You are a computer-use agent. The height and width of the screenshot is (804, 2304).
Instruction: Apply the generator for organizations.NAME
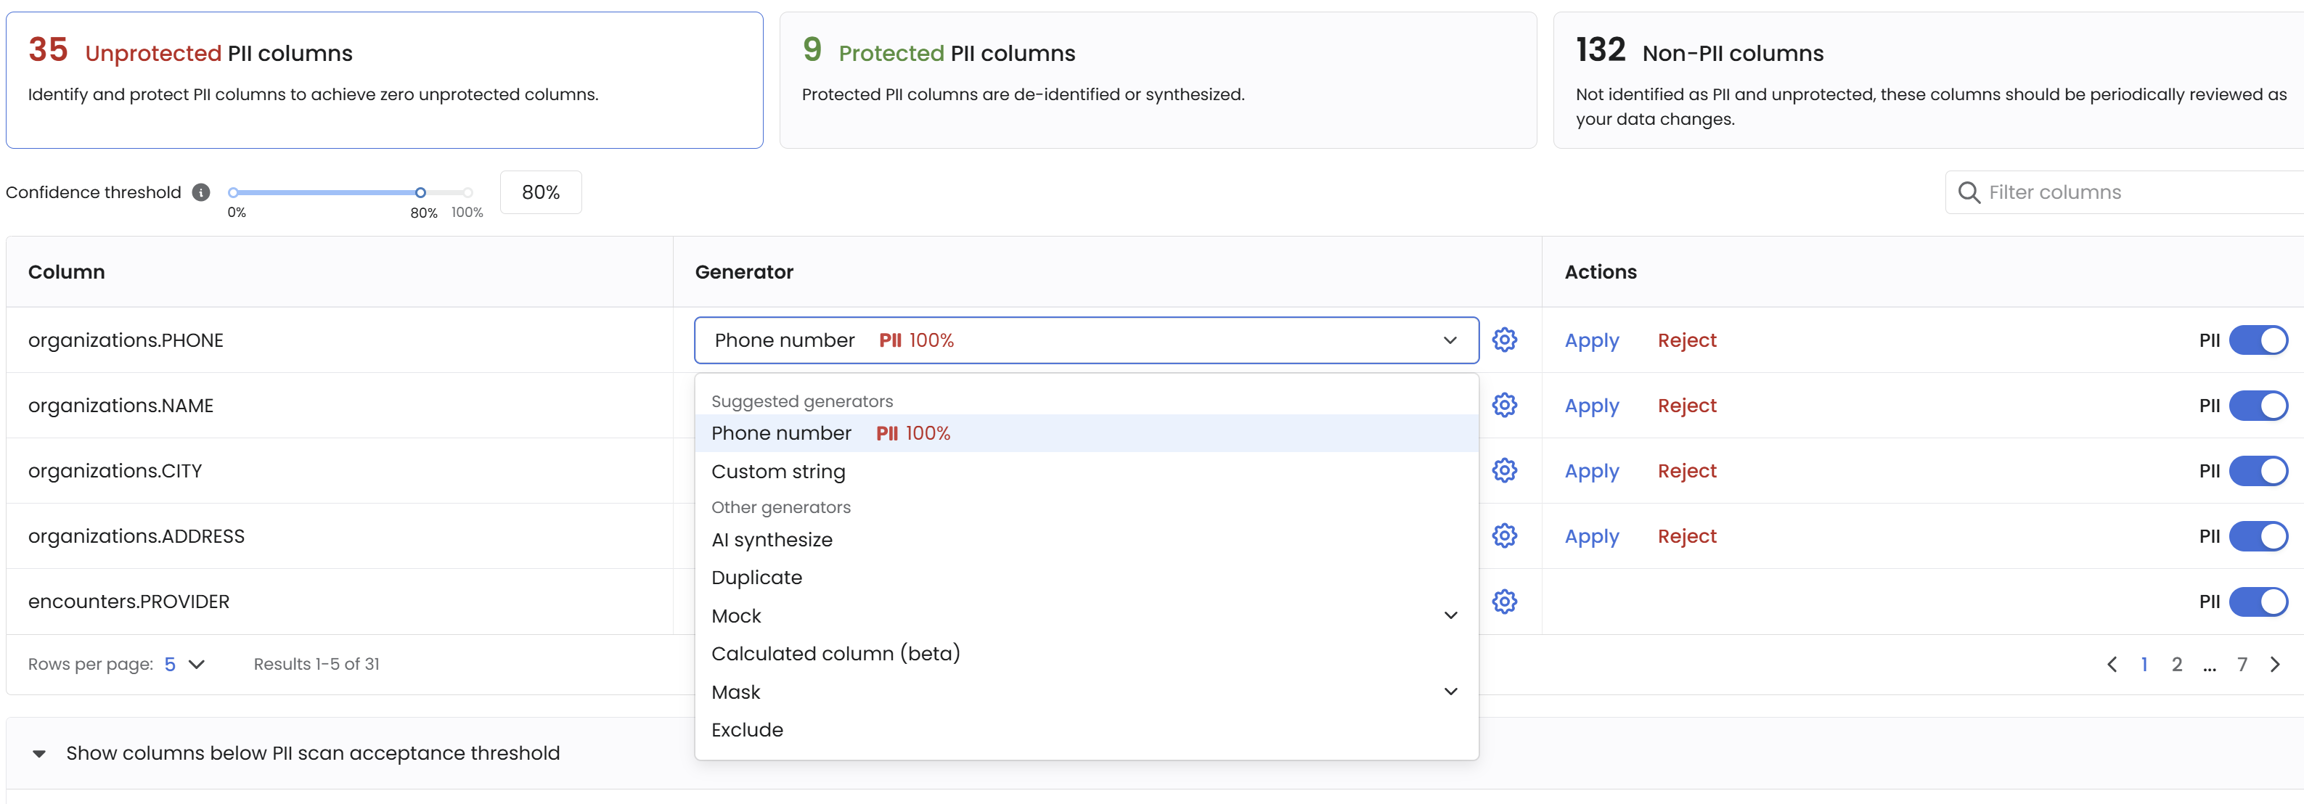click(x=1591, y=405)
